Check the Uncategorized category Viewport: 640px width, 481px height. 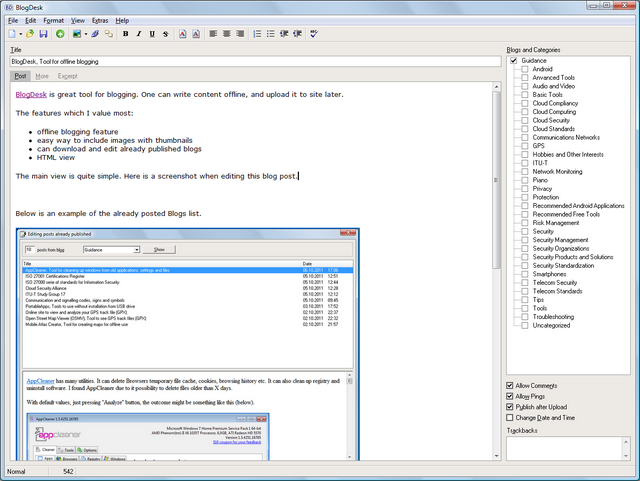(524, 325)
